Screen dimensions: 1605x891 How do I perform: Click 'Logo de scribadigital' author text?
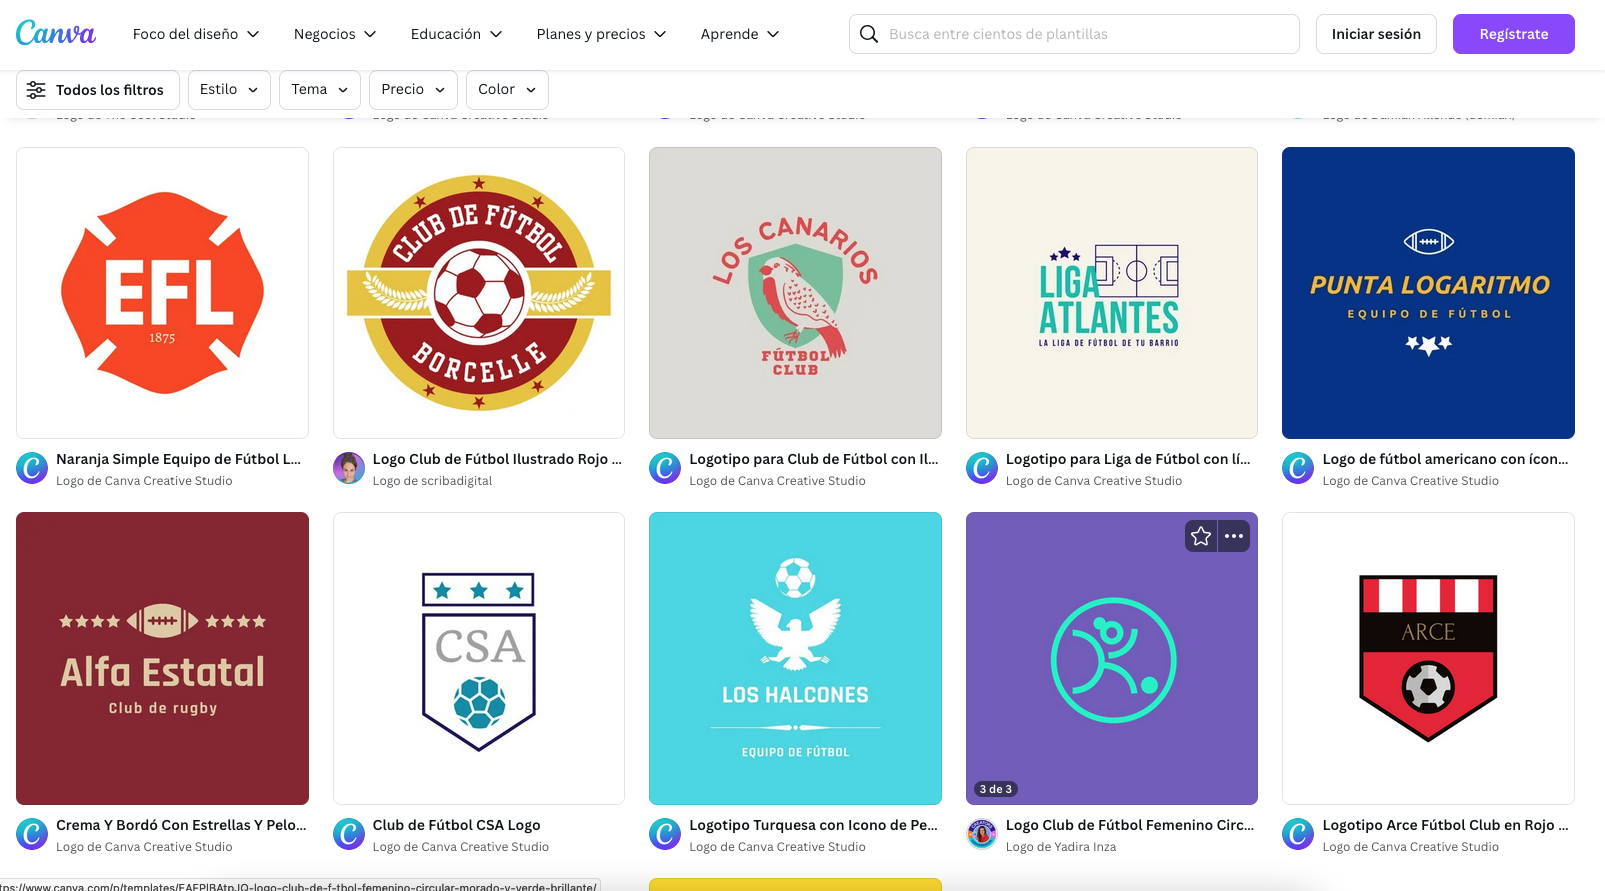click(432, 481)
